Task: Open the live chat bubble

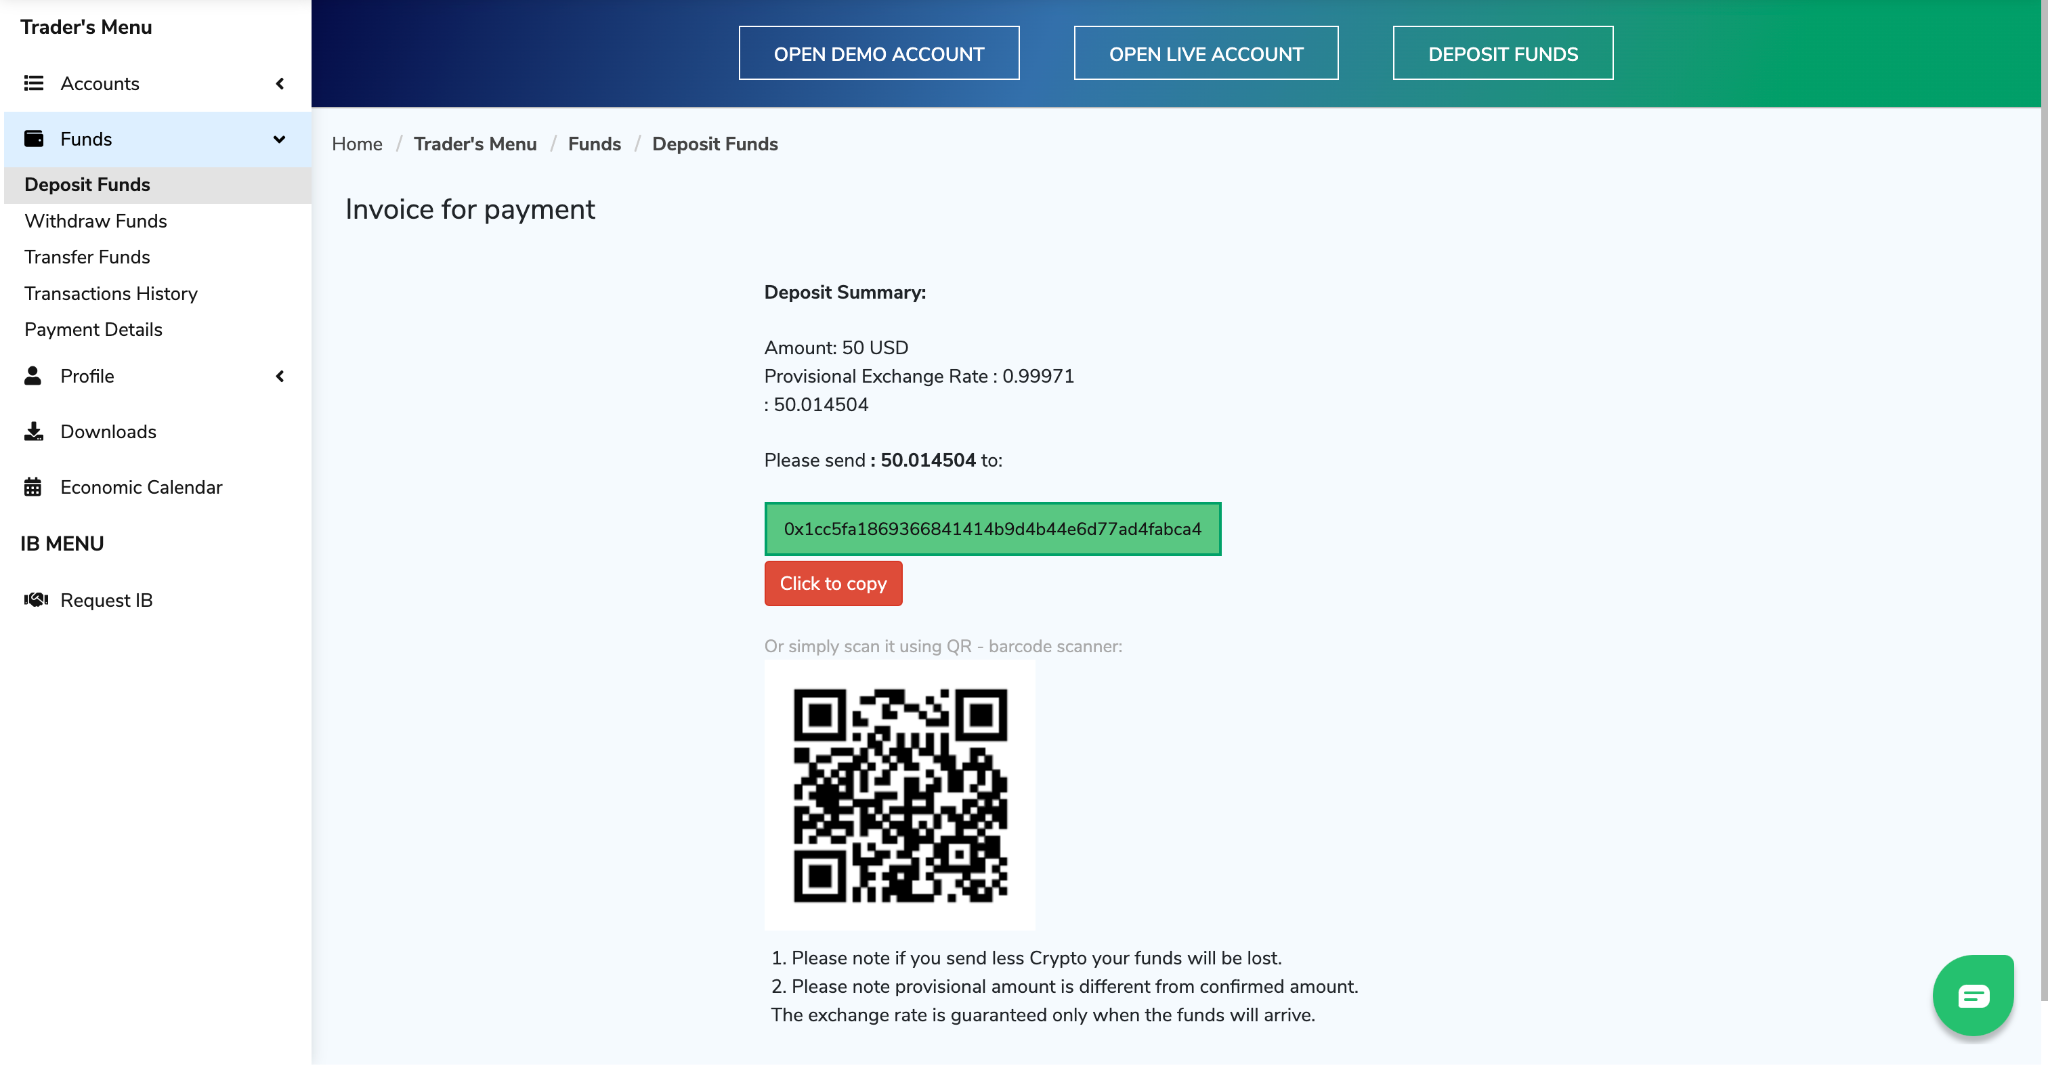Action: 1973,995
